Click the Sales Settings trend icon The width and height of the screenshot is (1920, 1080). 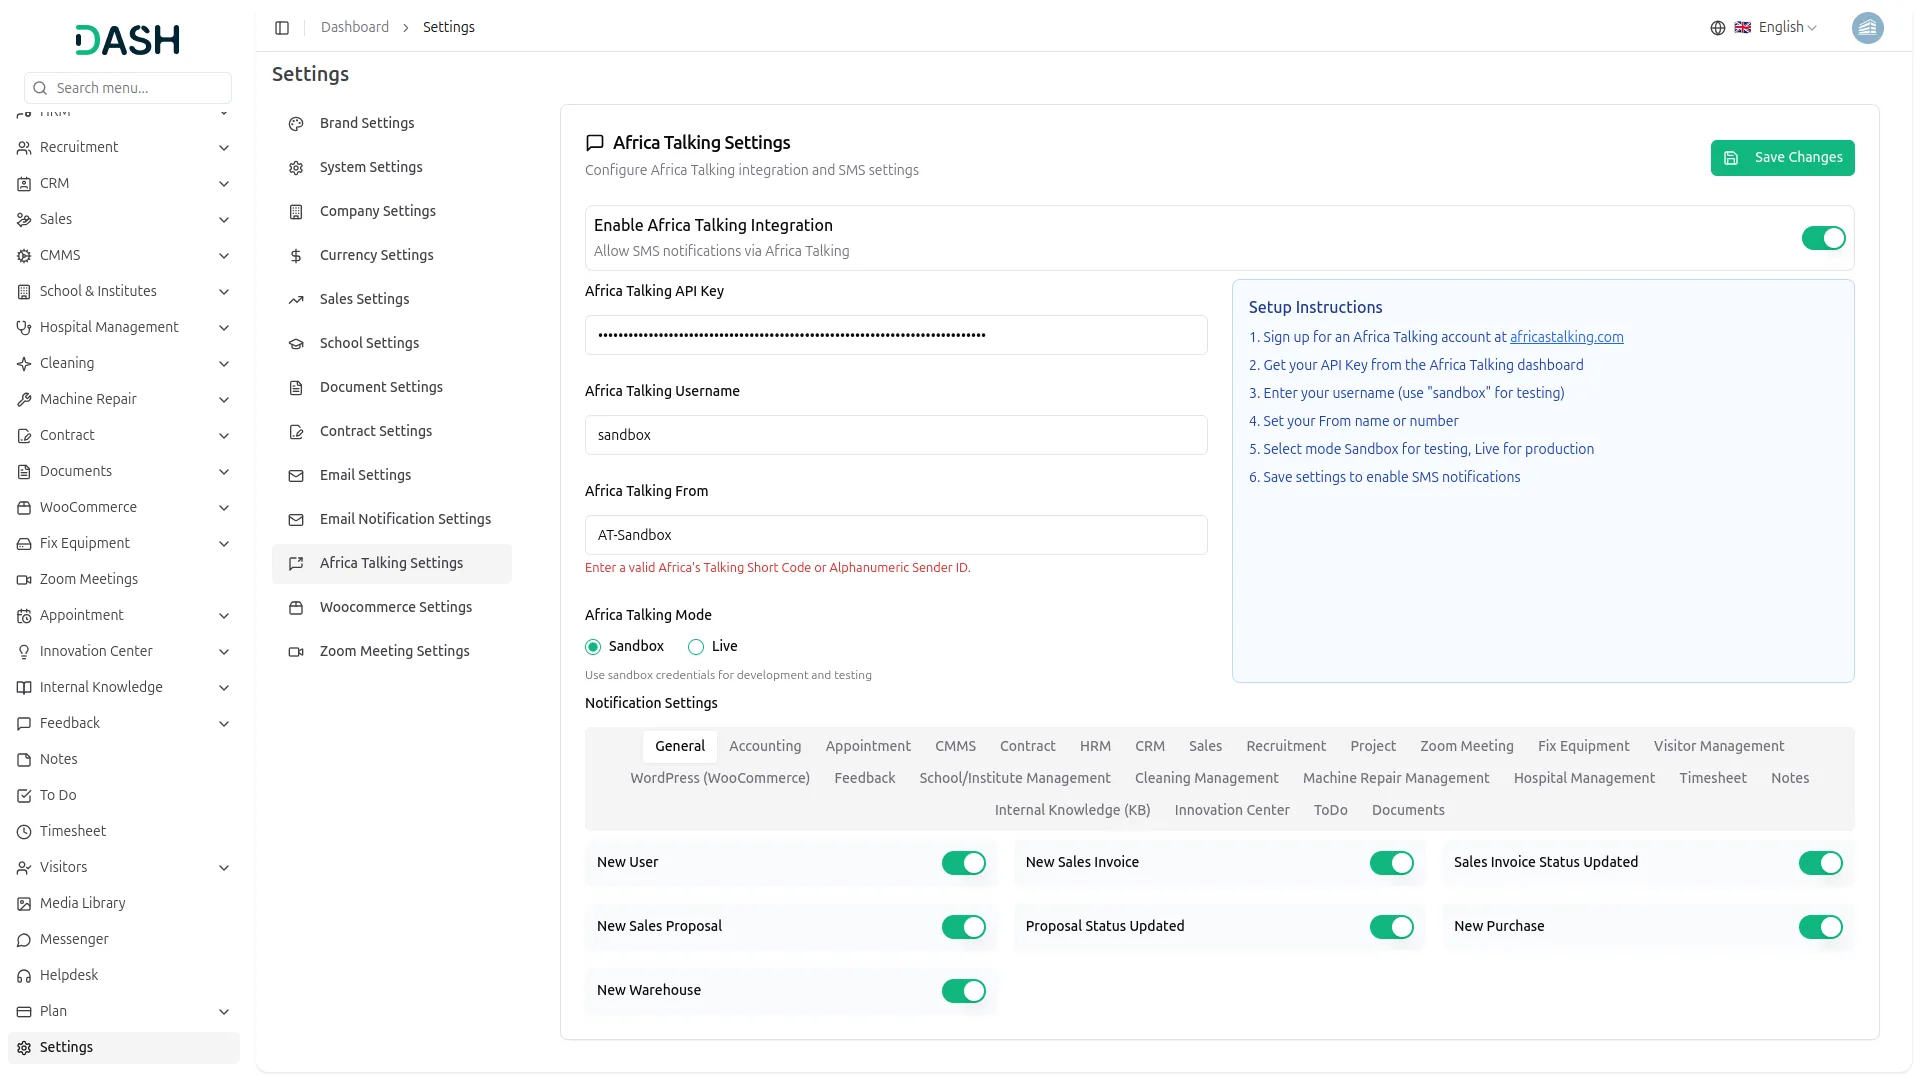click(x=296, y=300)
